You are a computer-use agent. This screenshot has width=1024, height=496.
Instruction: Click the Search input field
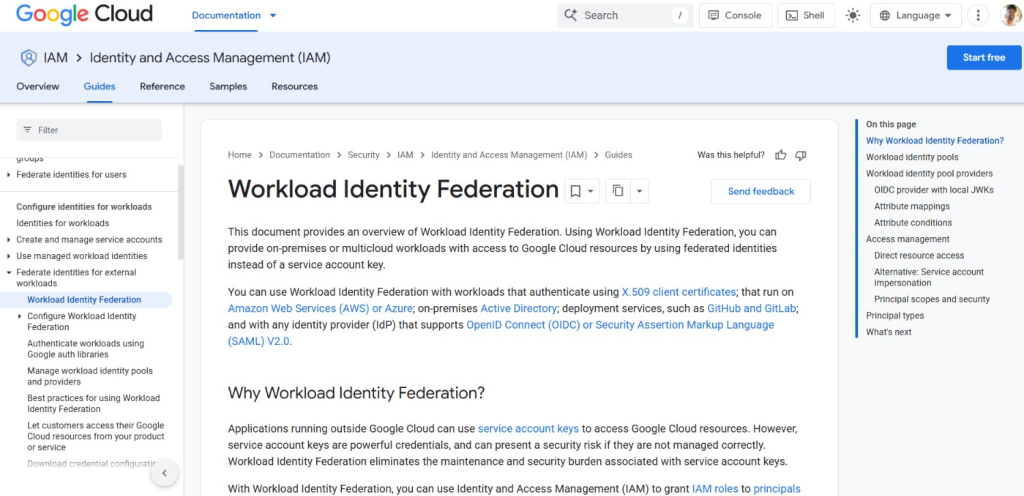tap(625, 15)
